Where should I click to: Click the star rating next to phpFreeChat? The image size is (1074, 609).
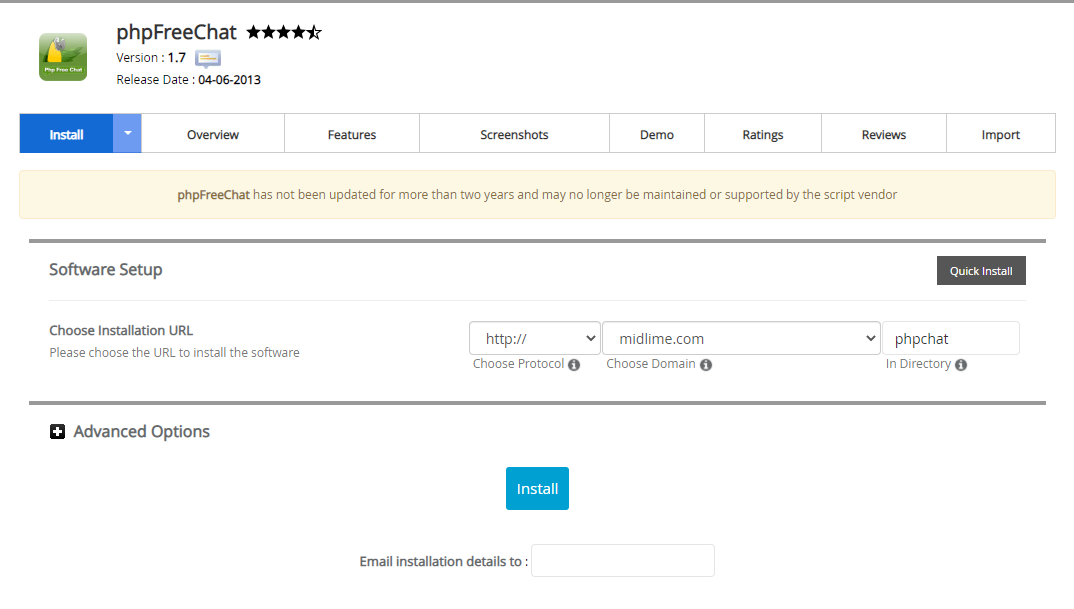pos(283,31)
